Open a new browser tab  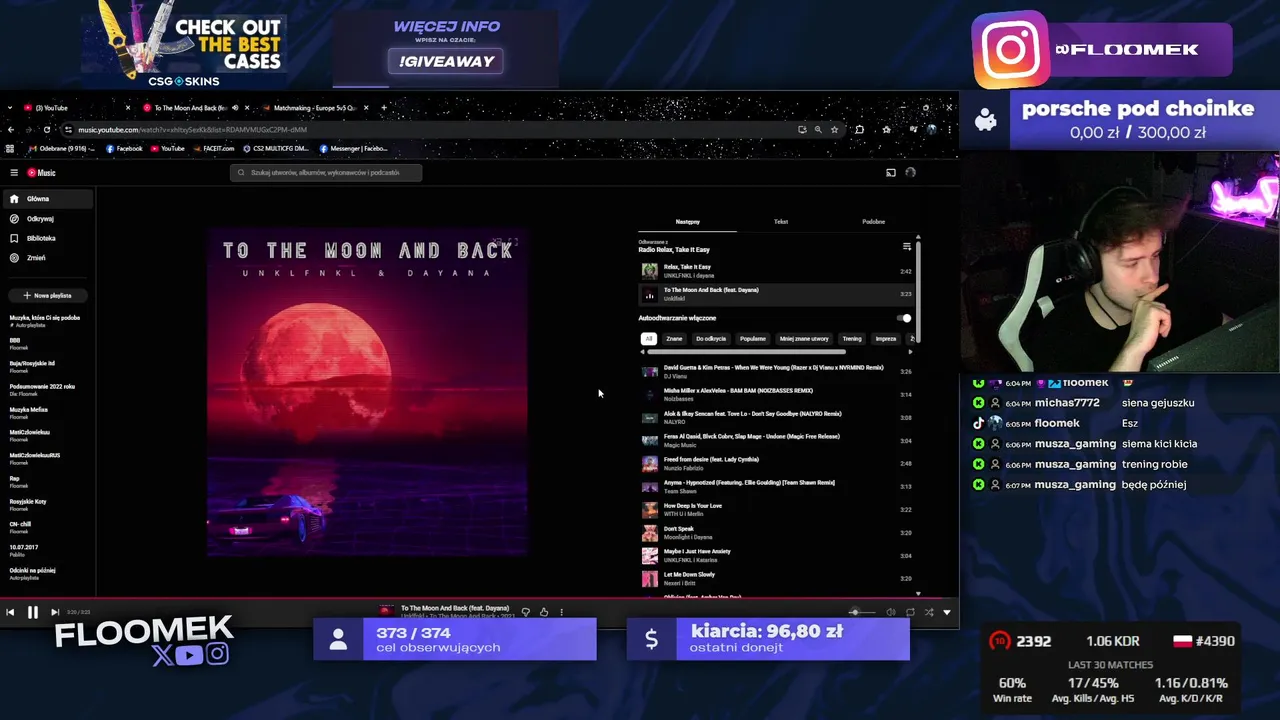pyautogui.click(x=384, y=108)
